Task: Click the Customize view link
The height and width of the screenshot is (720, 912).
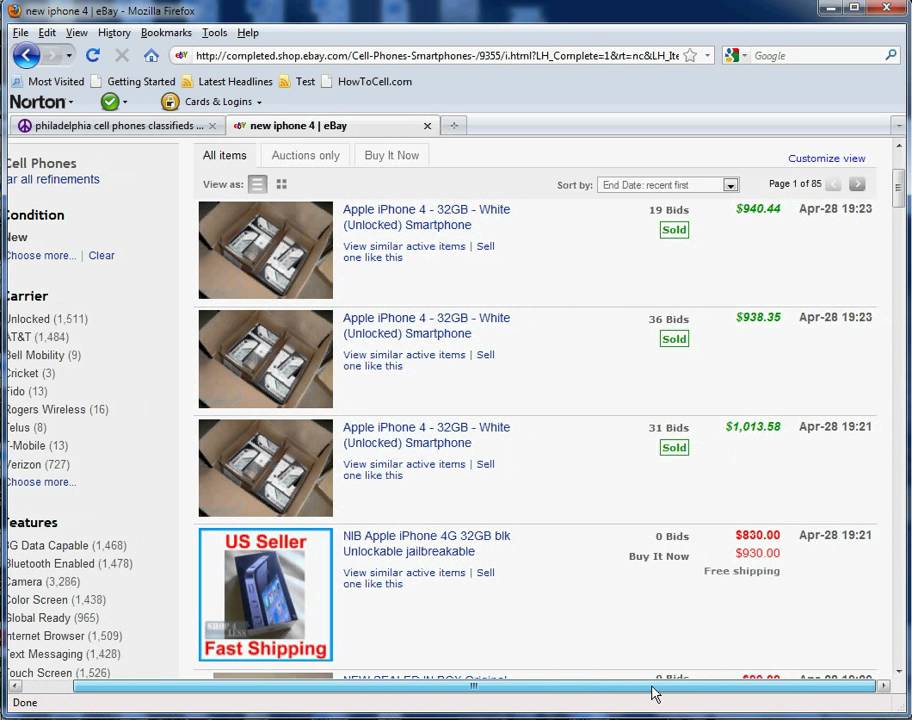Action: pyautogui.click(x=826, y=158)
